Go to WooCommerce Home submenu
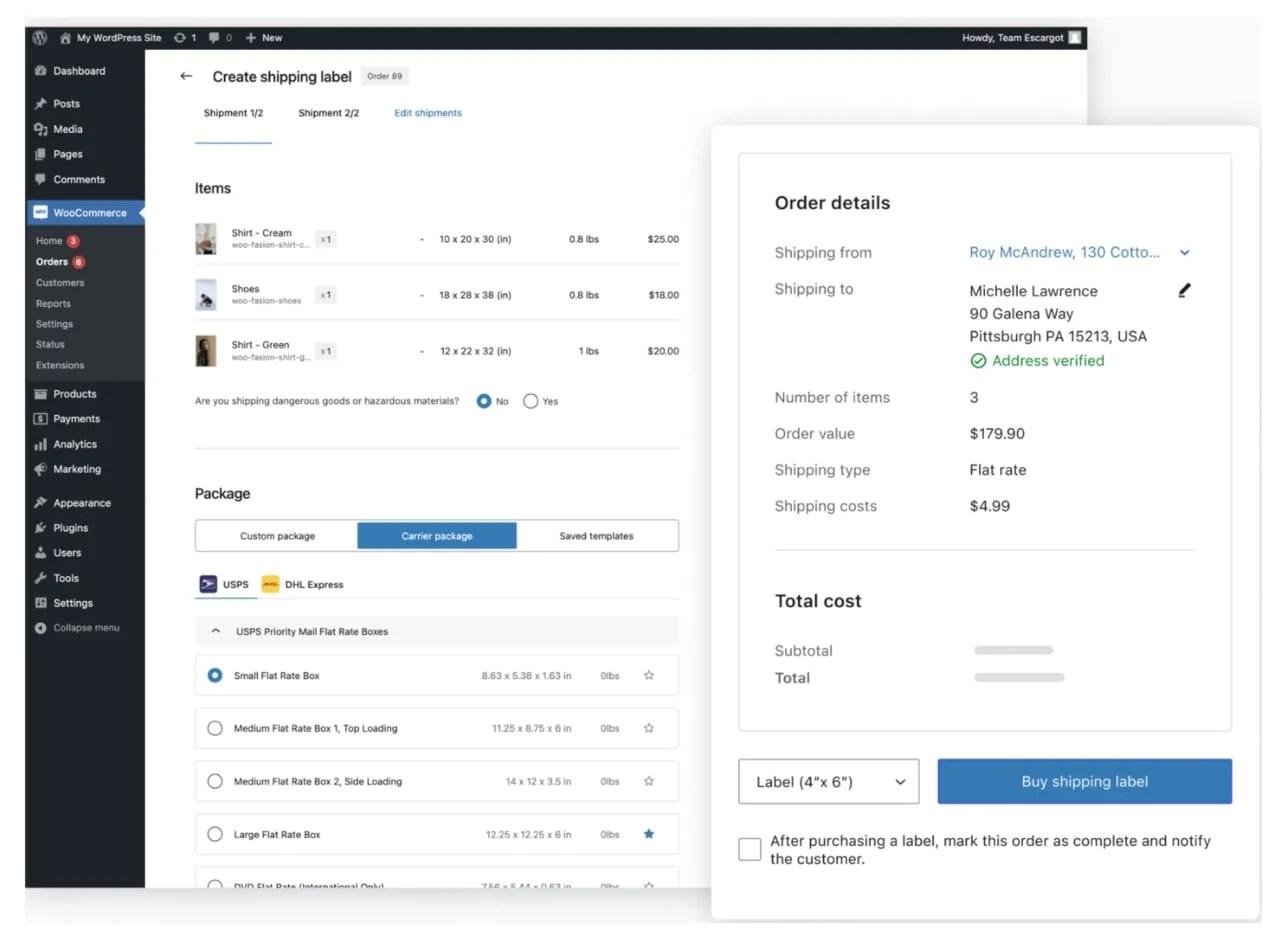 pyautogui.click(x=49, y=241)
